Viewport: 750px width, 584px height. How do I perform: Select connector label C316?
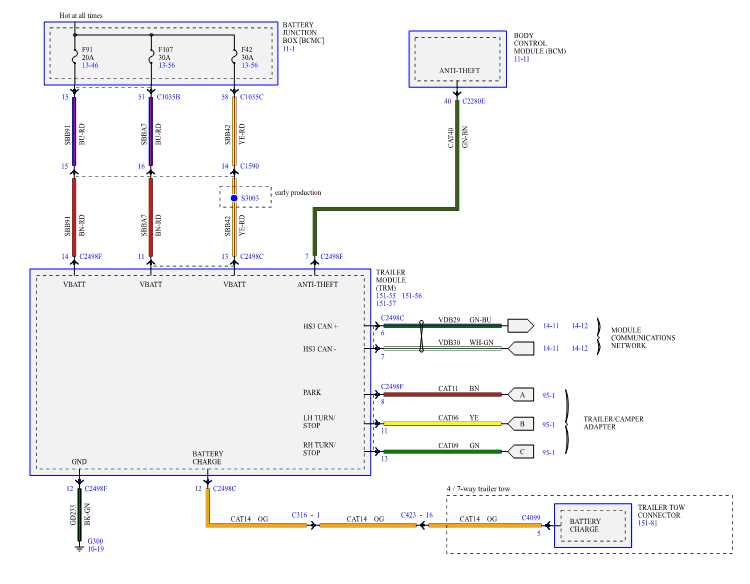click(299, 515)
